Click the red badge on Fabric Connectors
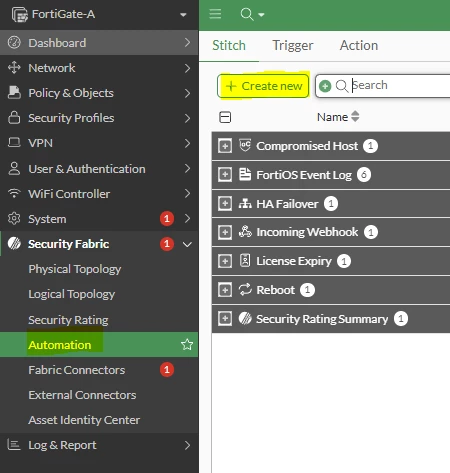 (167, 369)
